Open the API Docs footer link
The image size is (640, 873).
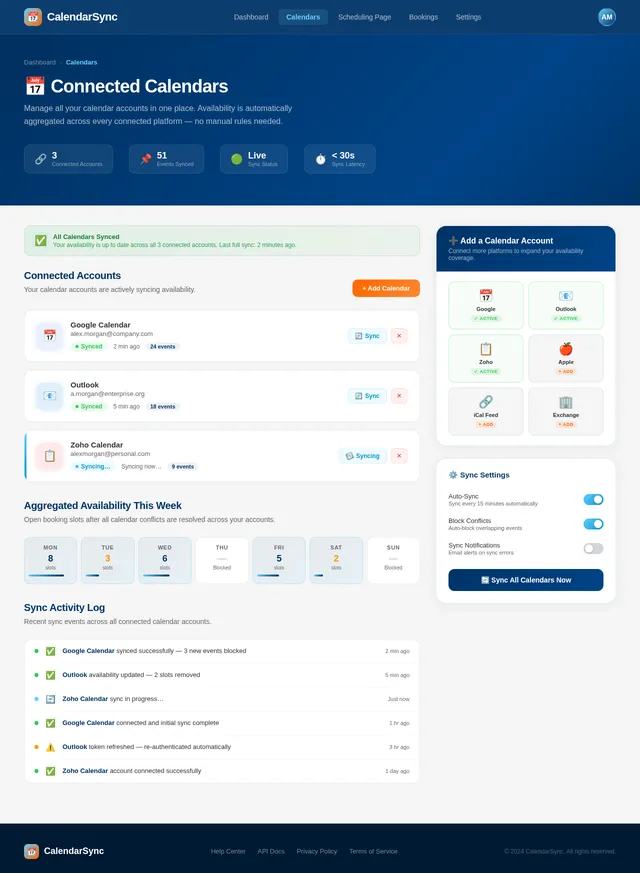point(271,851)
